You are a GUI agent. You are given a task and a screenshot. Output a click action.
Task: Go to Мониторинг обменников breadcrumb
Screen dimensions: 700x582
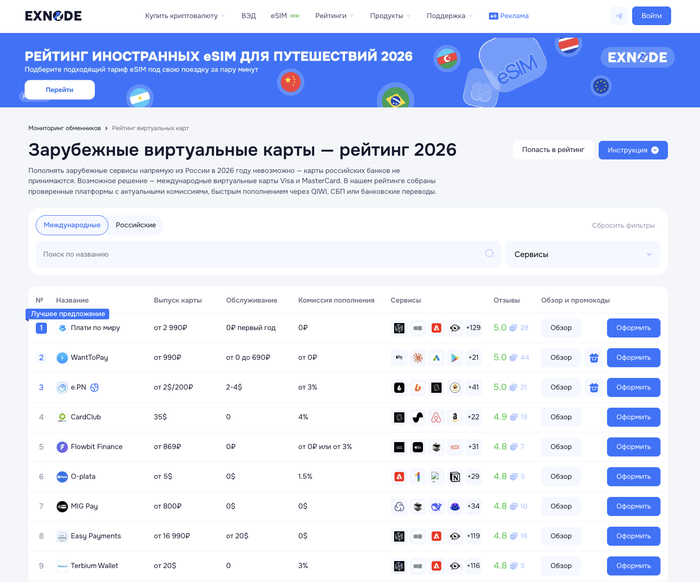click(x=64, y=128)
